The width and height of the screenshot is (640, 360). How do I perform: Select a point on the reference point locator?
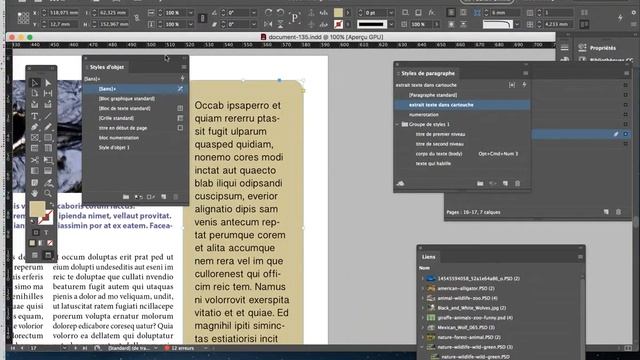tap(23, 18)
